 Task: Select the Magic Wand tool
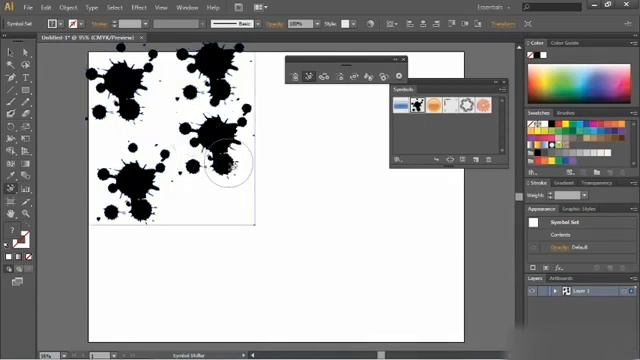(x=11, y=65)
